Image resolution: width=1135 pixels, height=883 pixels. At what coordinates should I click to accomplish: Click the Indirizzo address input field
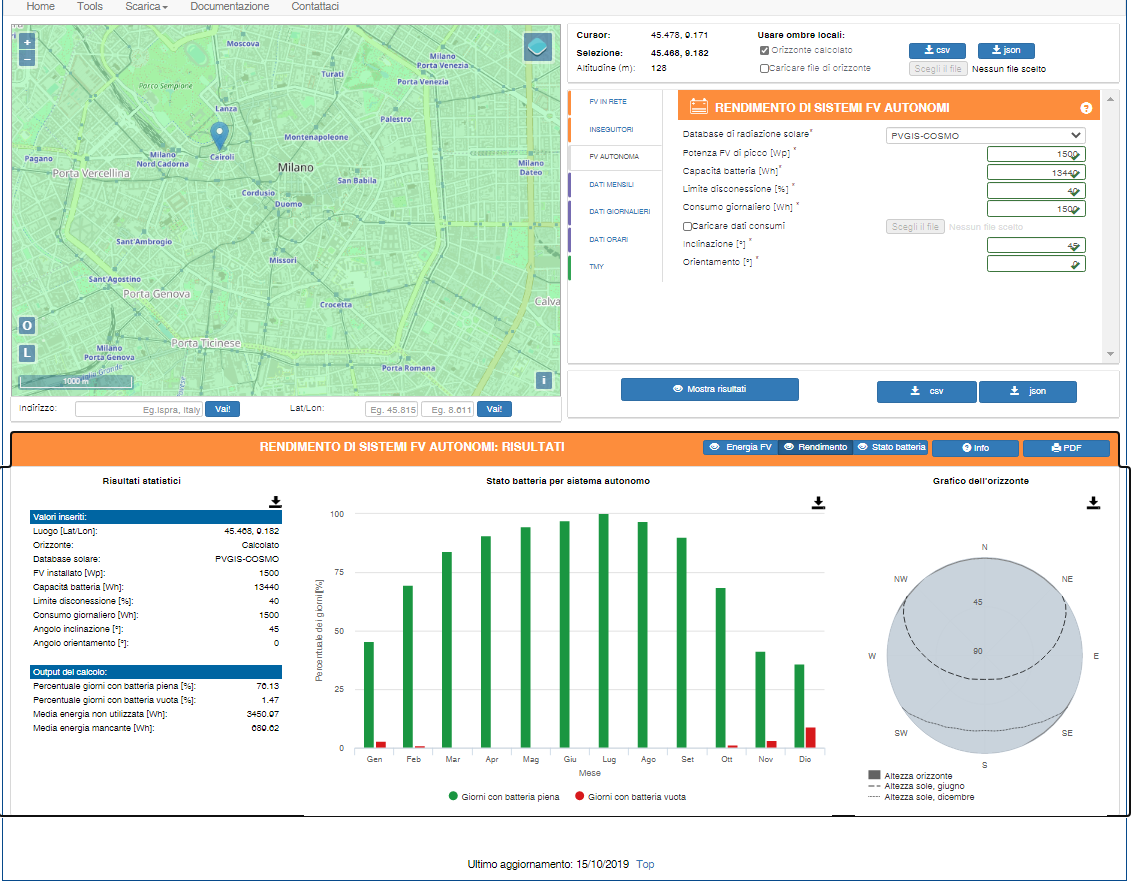pos(138,410)
